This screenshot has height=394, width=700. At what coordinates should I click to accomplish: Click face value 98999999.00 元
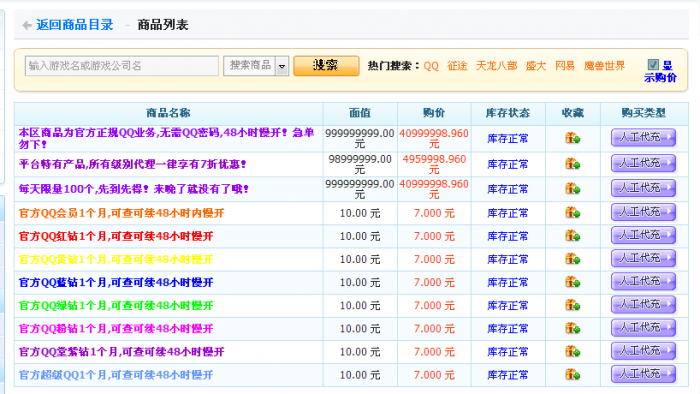click(x=360, y=164)
